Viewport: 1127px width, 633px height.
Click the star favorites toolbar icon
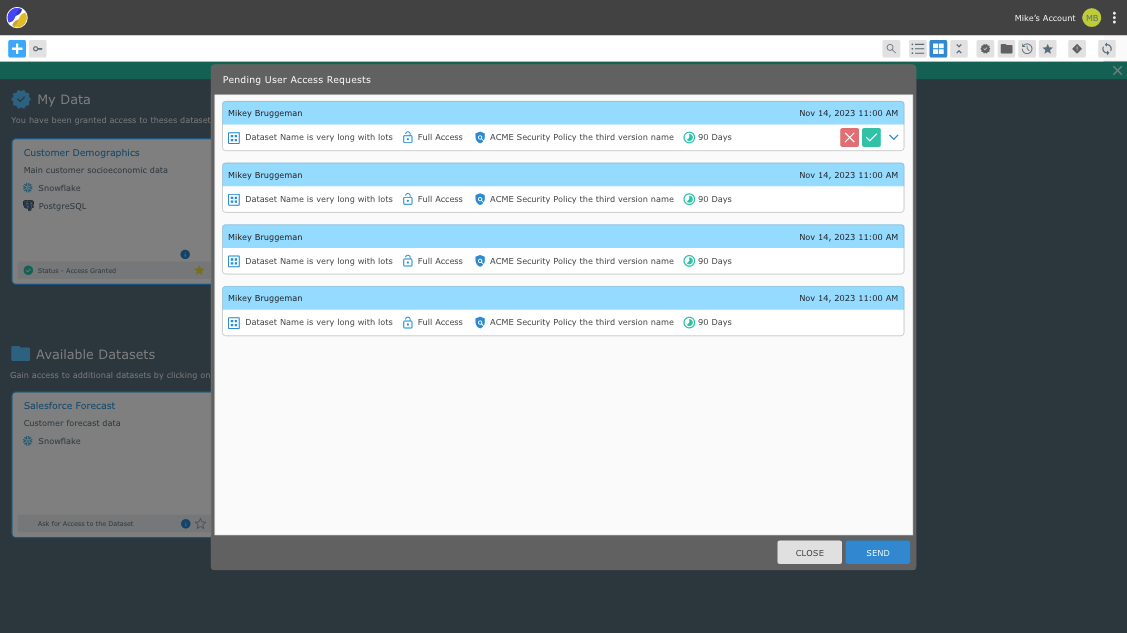click(x=1048, y=48)
